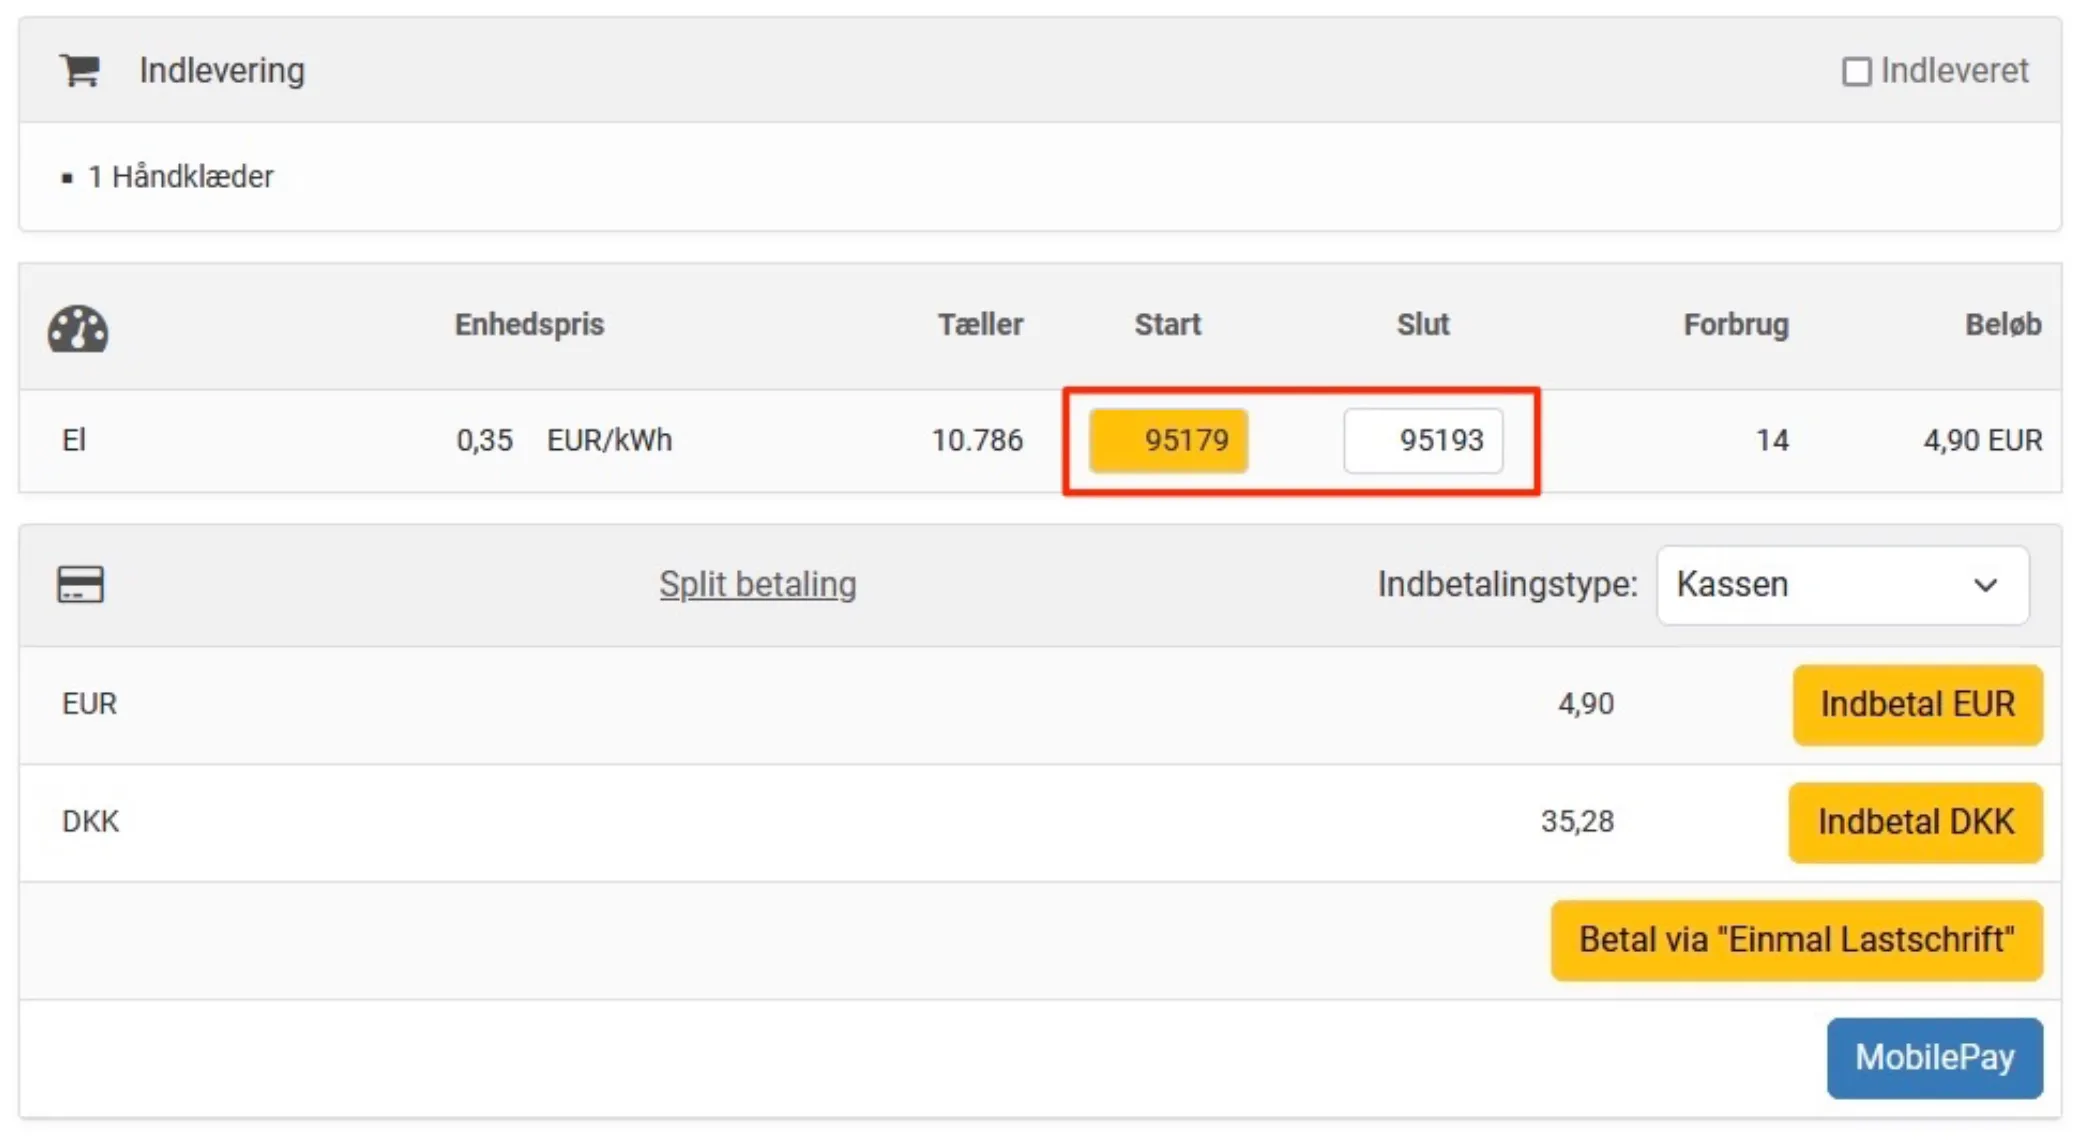Click the shopping cart icon beside Indlevering
This screenshot has height=1144, width=2080.
click(79, 70)
